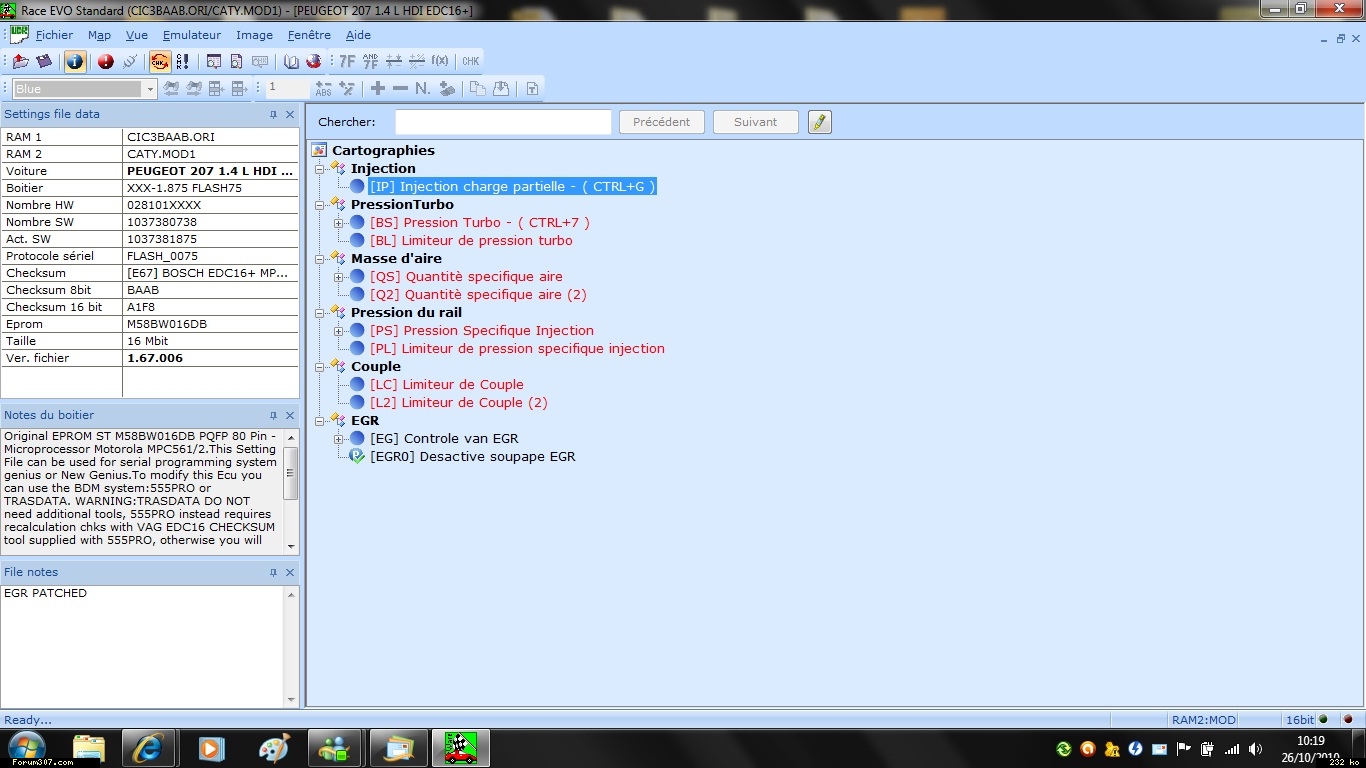Click the pencil icon beside Suivant
Viewport: 1366px width, 768px height.
pyautogui.click(x=820, y=122)
